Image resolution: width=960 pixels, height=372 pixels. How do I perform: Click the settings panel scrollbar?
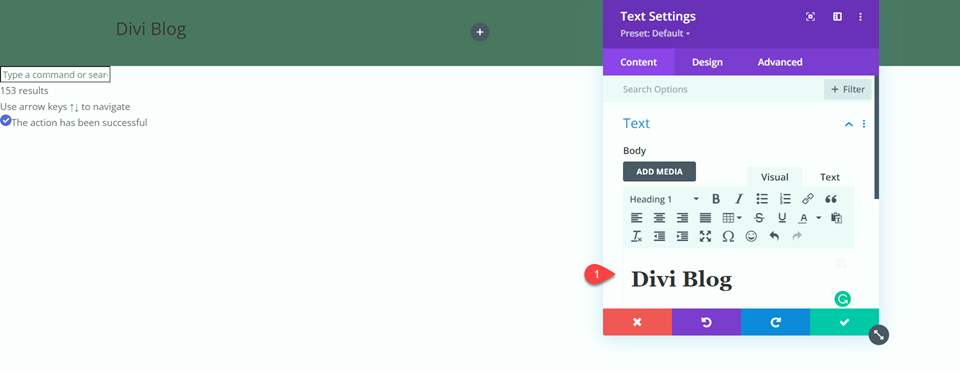pyautogui.click(x=876, y=138)
